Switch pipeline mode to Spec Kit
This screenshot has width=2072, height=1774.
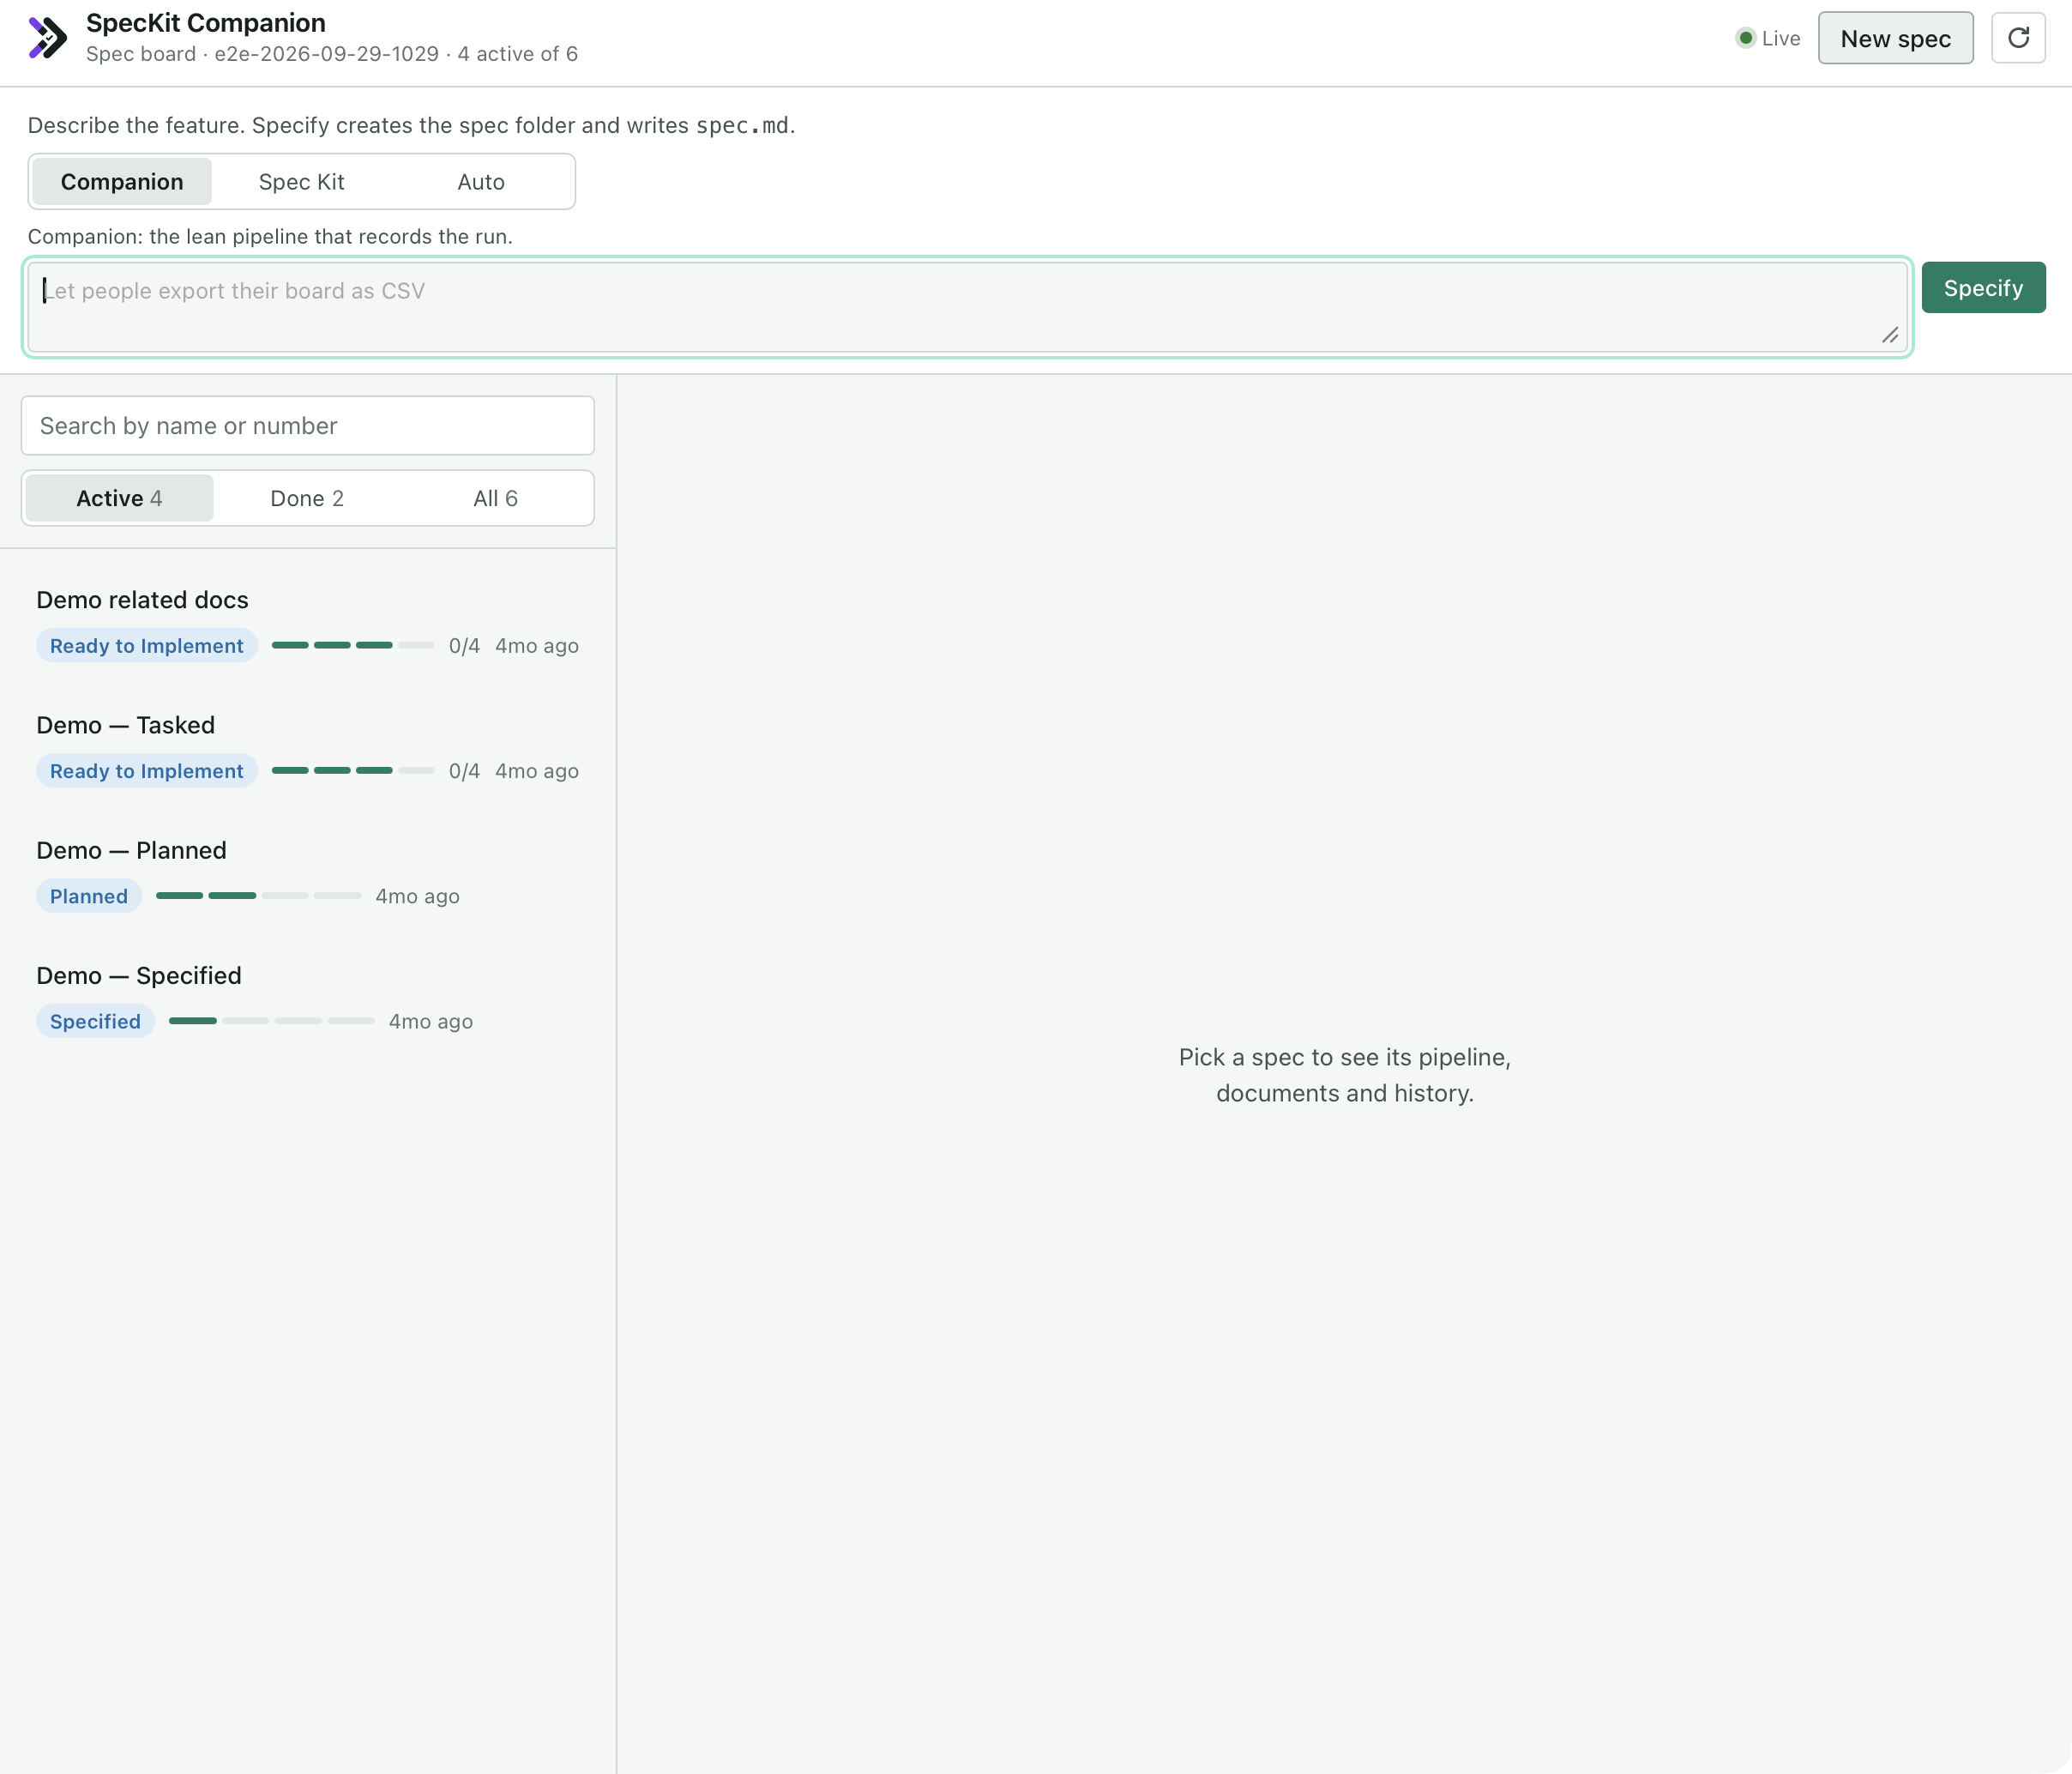pyautogui.click(x=301, y=181)
